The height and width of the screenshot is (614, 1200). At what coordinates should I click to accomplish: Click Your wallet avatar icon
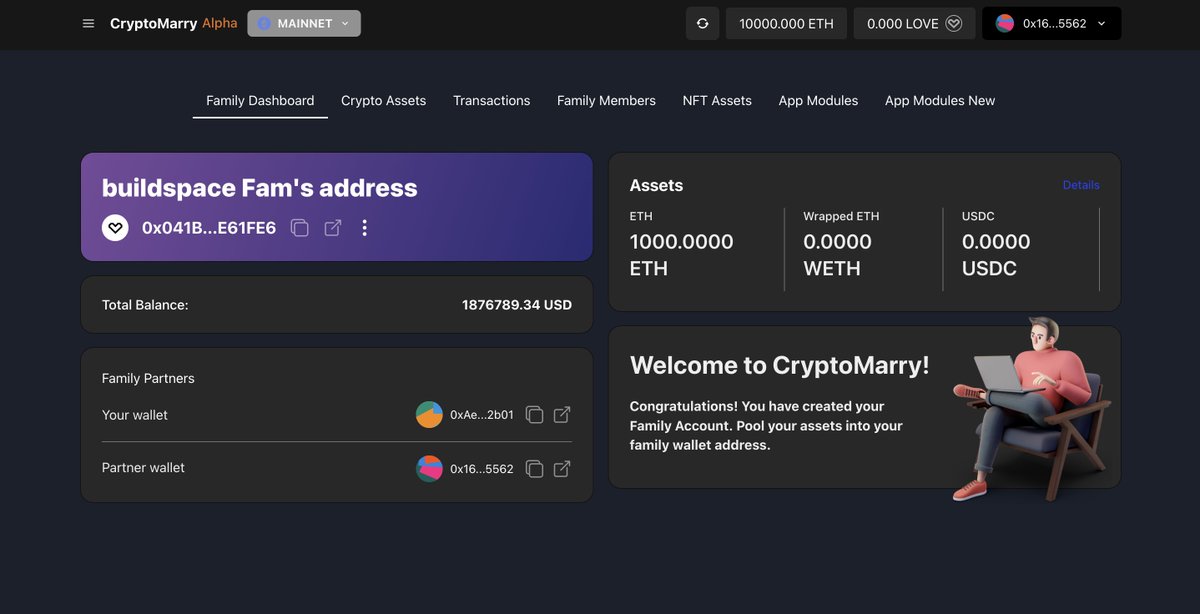[429, 414]
